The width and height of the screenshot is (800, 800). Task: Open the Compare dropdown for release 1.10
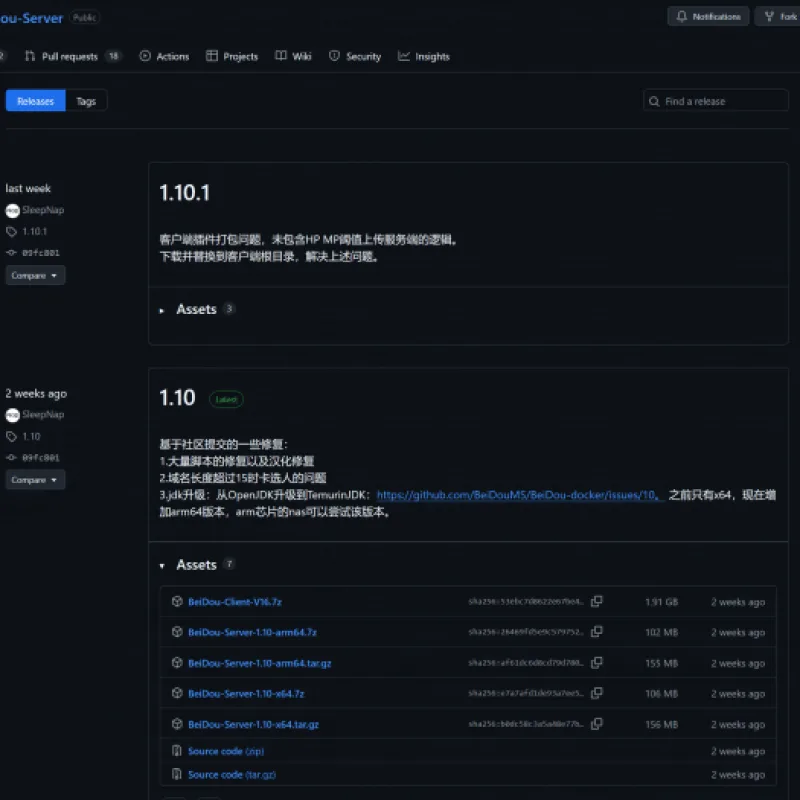tap(35, 480)
